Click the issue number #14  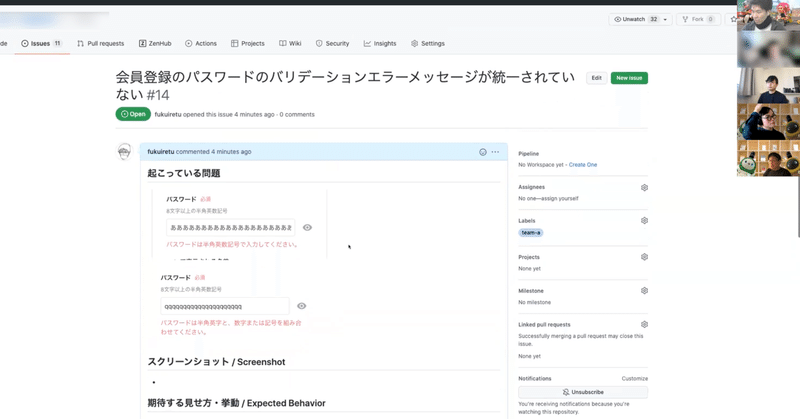coord(158,95)
